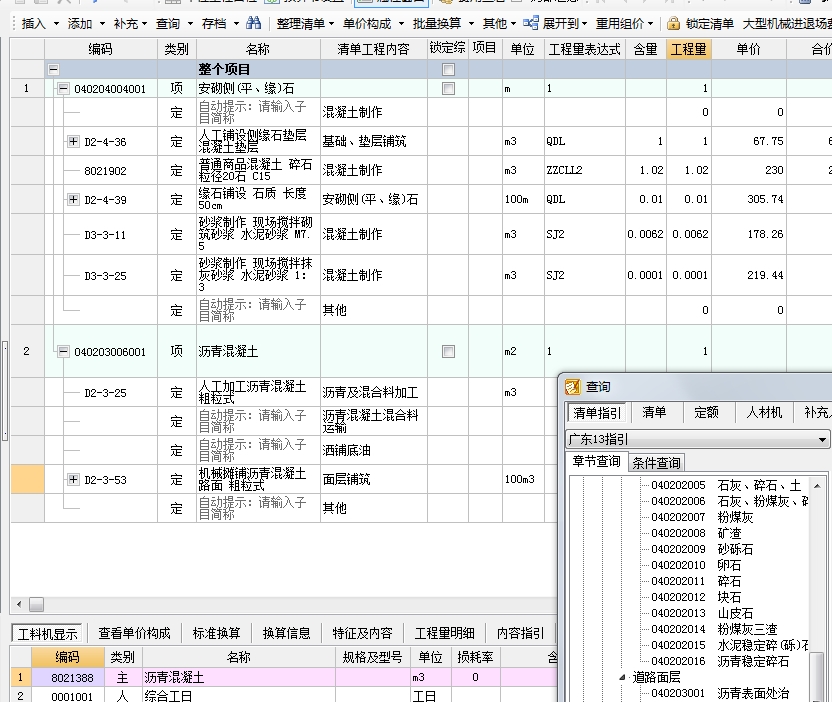Click the horizontal scrollbar thumb

(36, 604)
